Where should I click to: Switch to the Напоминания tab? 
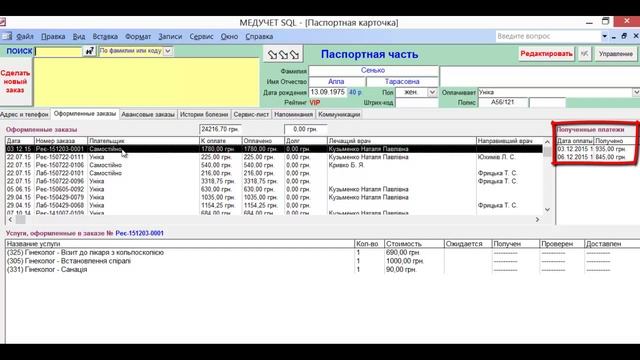point(293,115)
